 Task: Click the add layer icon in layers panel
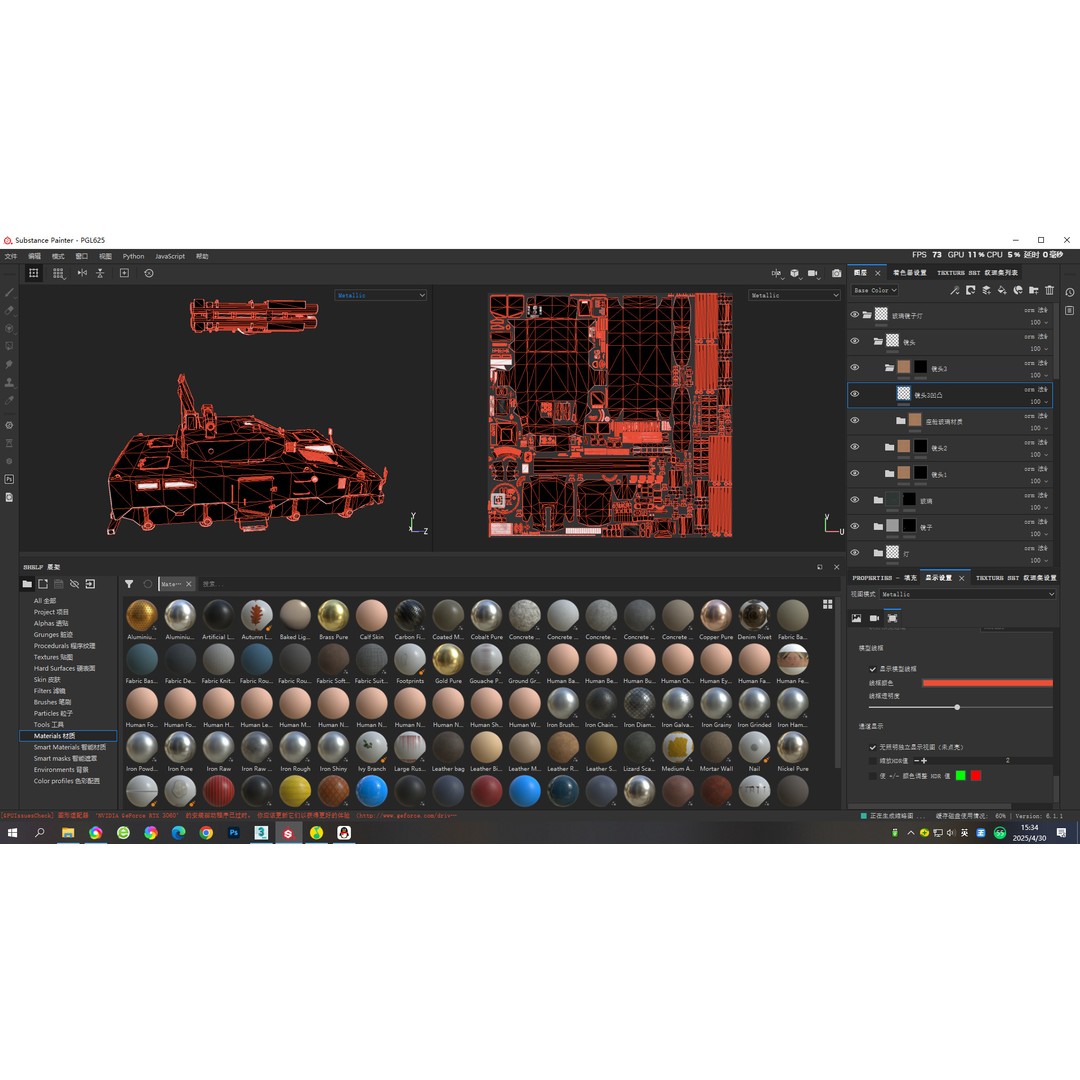(x=986, y=291)
